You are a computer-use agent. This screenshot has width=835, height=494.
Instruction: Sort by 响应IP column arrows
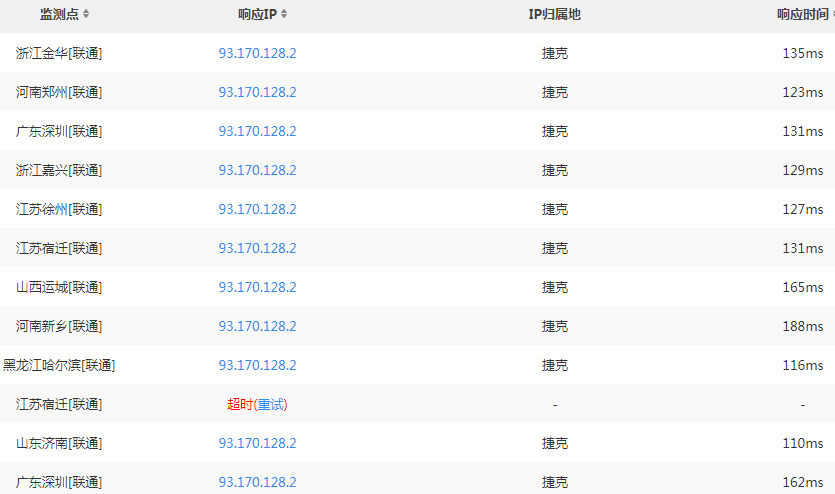coord(284,14)
